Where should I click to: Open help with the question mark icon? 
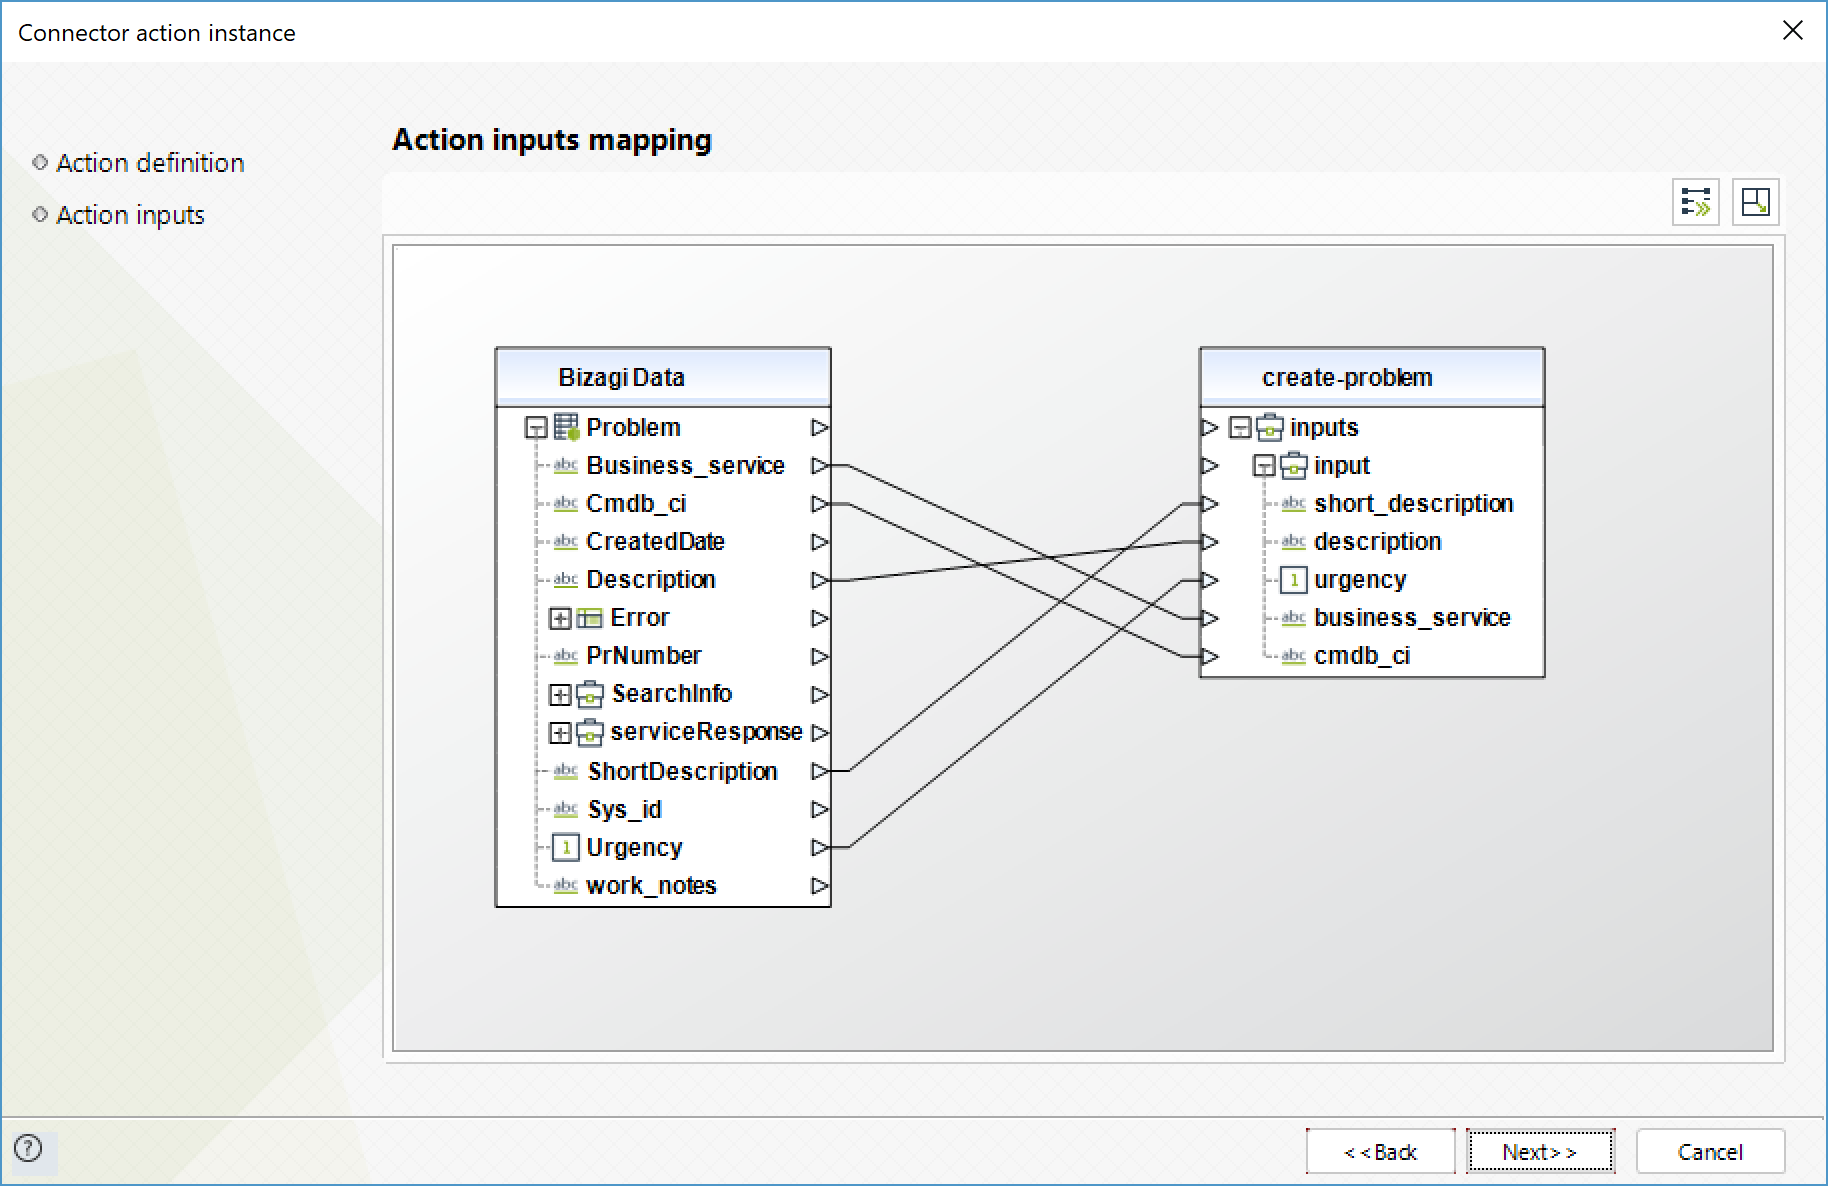click(x=28, y=1148)
